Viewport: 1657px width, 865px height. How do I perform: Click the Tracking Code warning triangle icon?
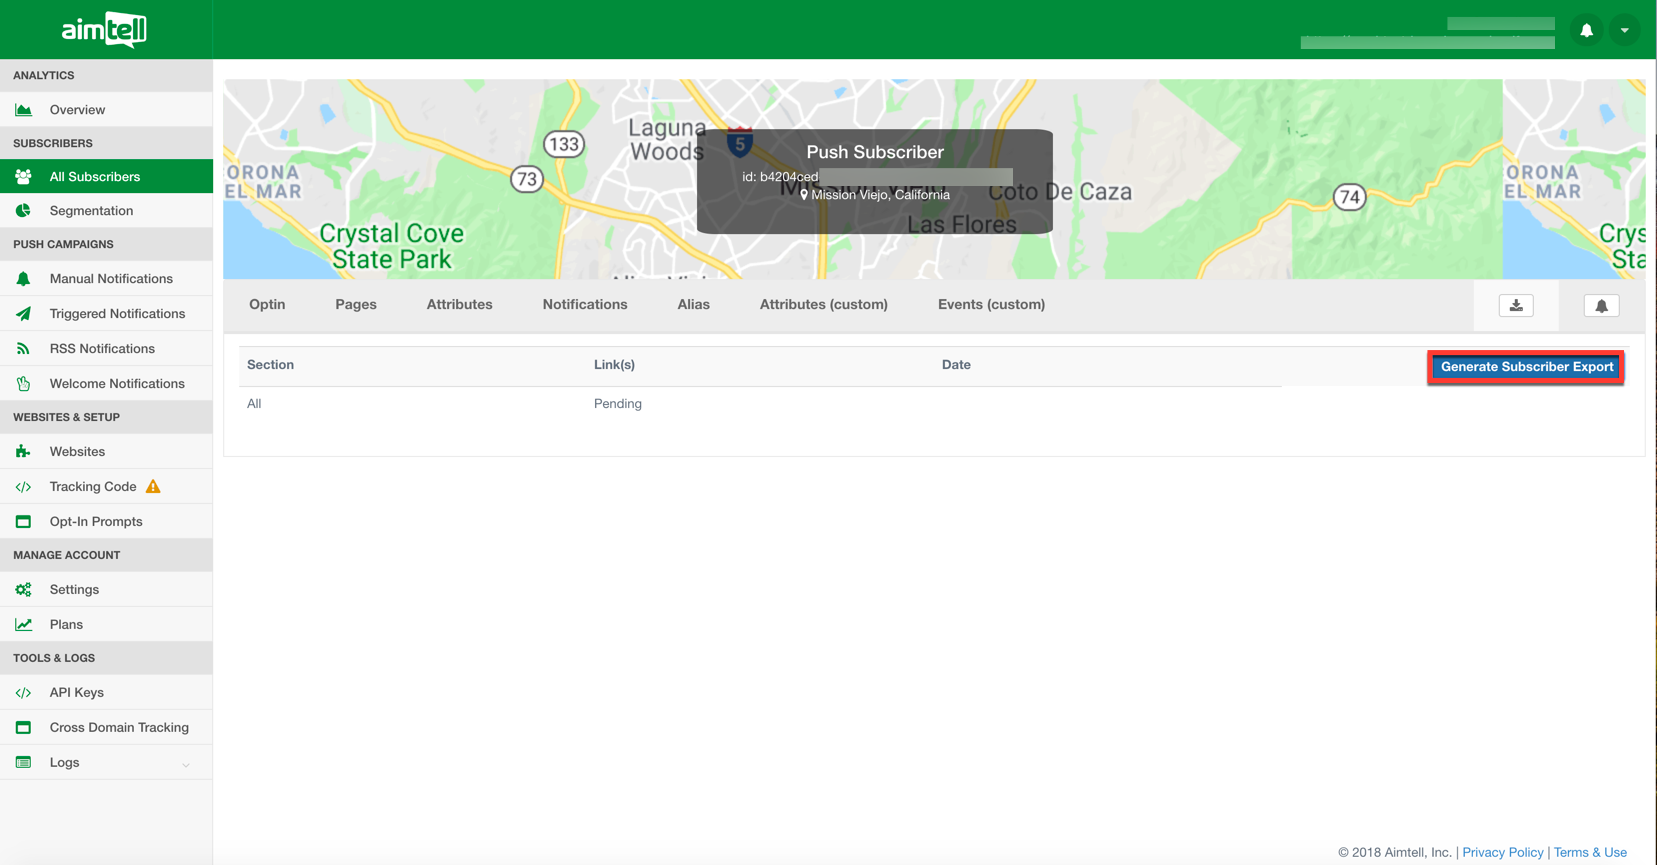point(153,487)
